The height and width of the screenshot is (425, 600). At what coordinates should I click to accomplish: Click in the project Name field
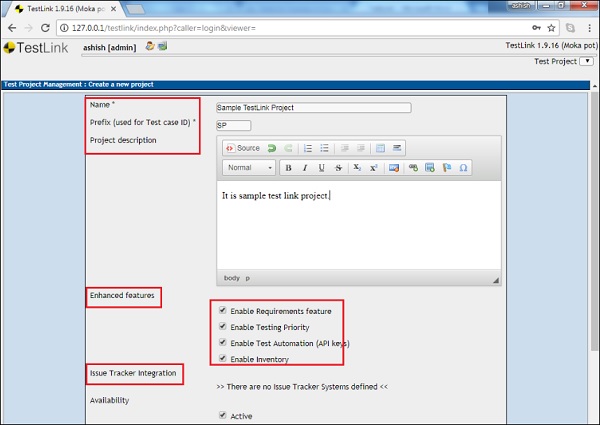pyautogui.click(x=313, y=107)
